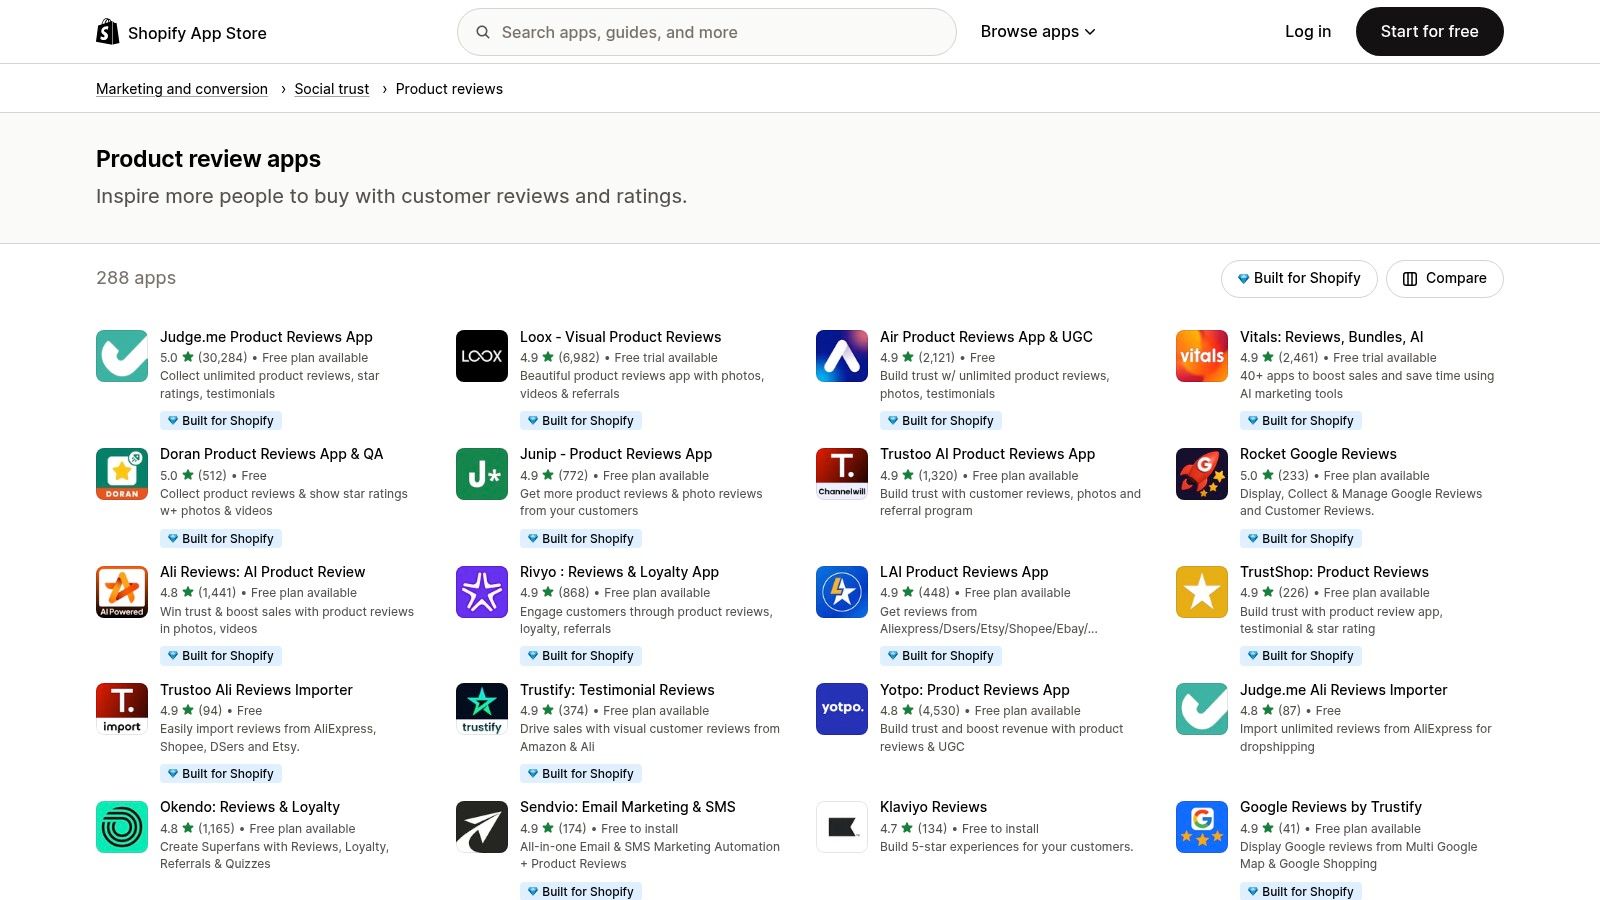This screenshot has height=900, width=1600.
Task: Open Sendvio: Email Marketing & SMS title
Action: (627, 807)
